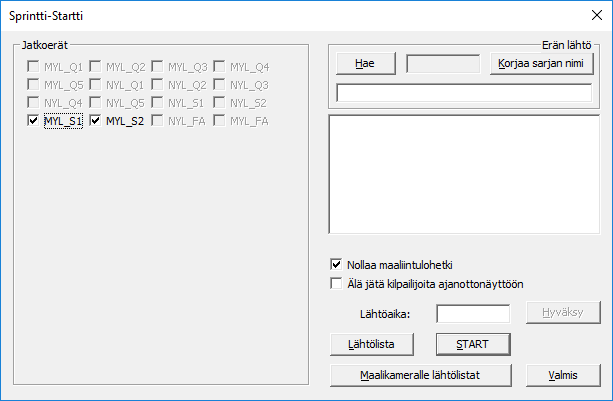The width and height of the screenshot is (613, 401).
Task: Tick the NYL_FA checkbox
Action: [158, 121]
